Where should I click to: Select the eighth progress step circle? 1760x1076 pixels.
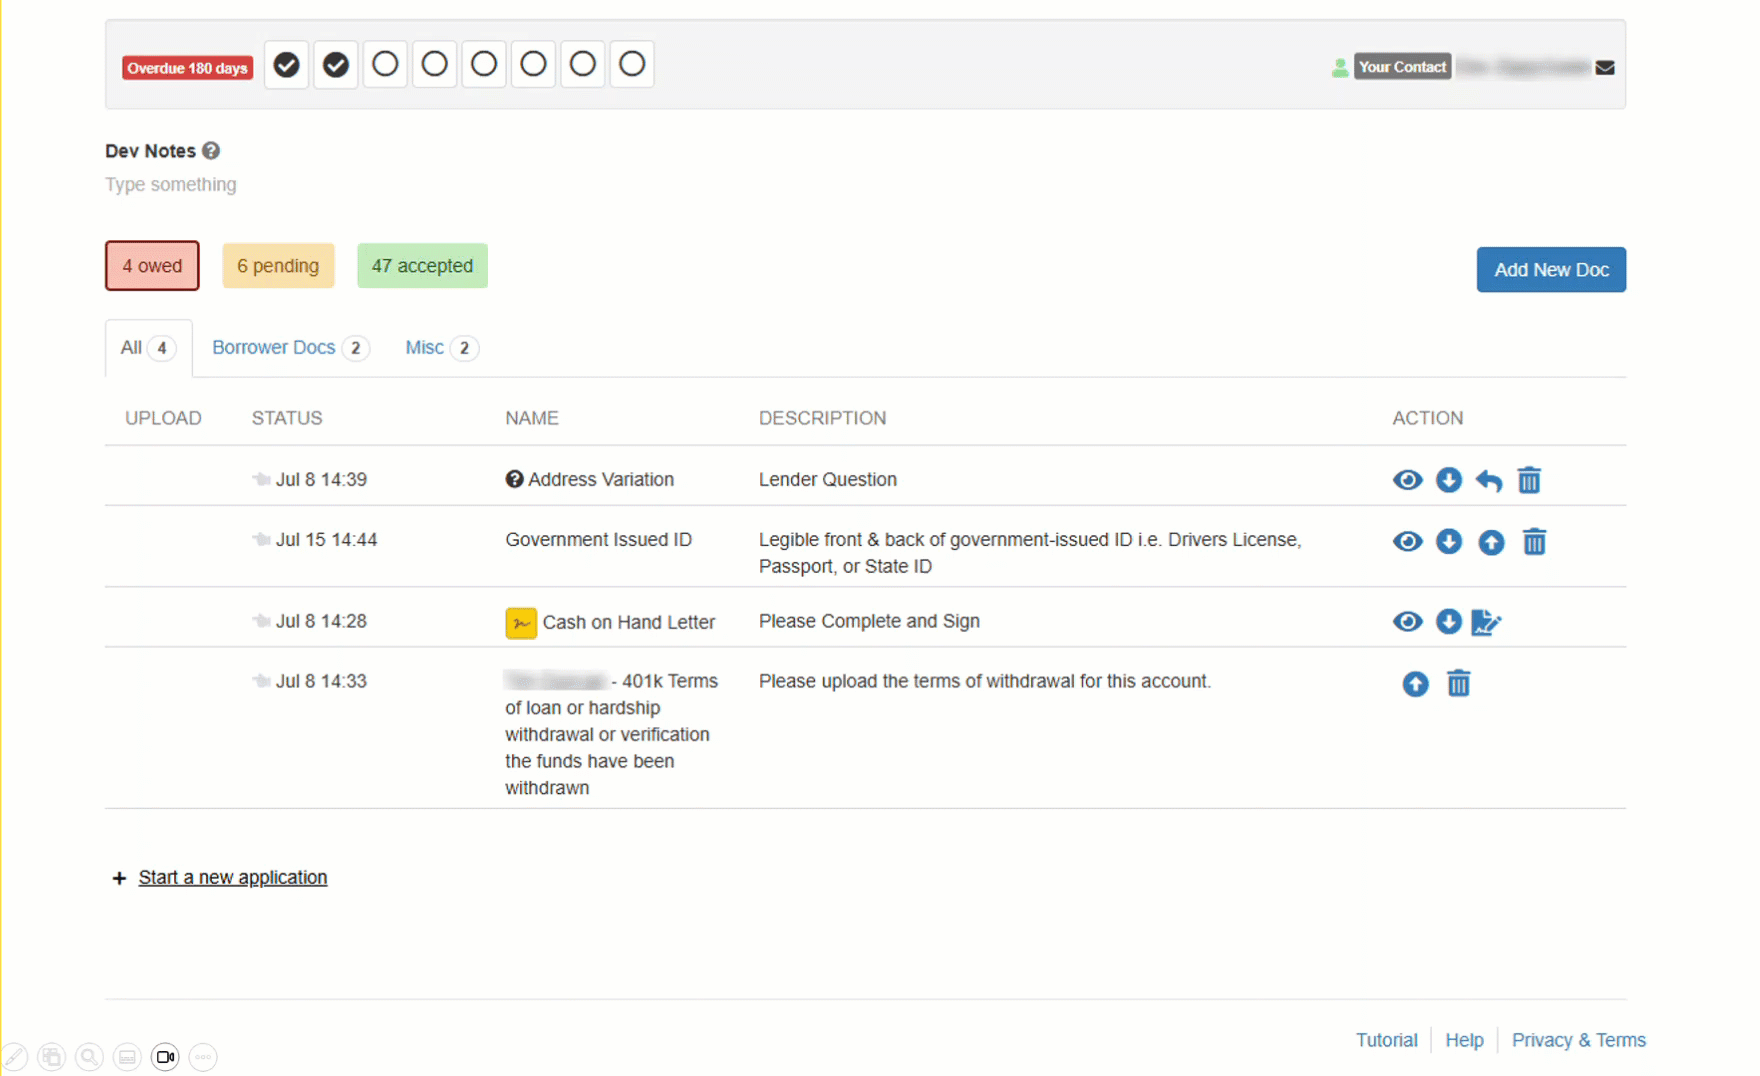click(632, 65)
